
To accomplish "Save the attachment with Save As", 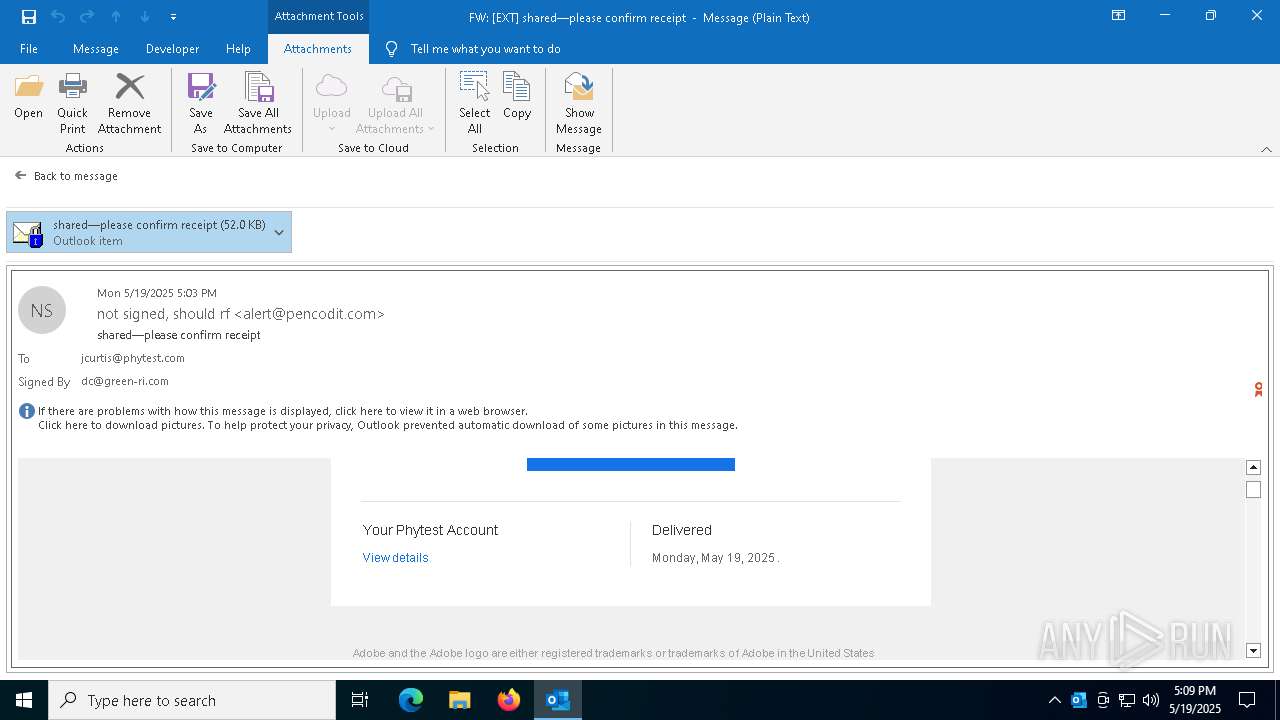I will [201, 103].
